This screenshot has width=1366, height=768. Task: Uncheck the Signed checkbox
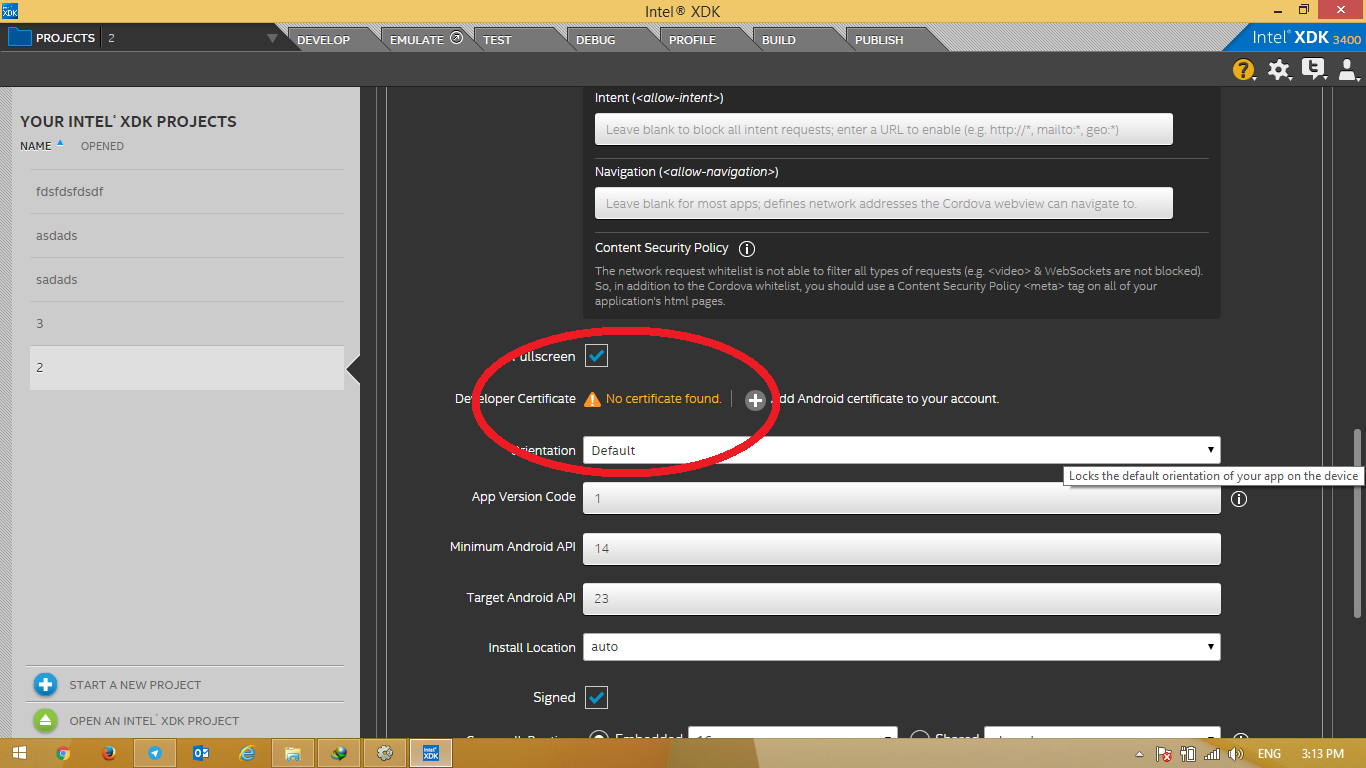point(596,697)
